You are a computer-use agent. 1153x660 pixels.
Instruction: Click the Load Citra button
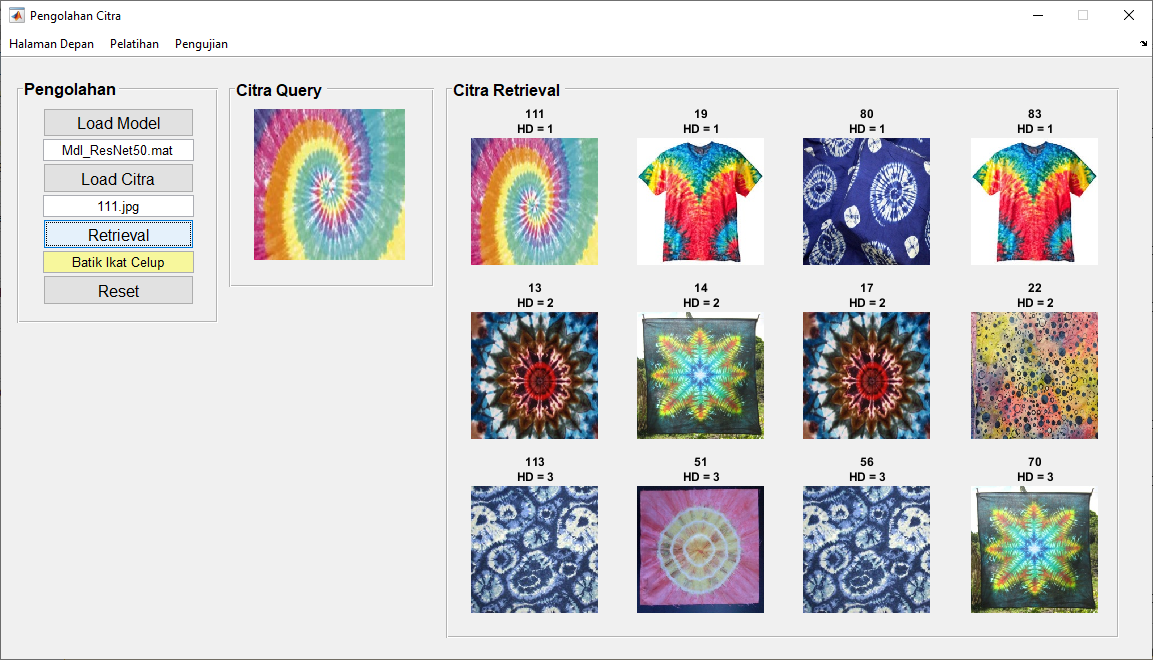pos(118,179)
